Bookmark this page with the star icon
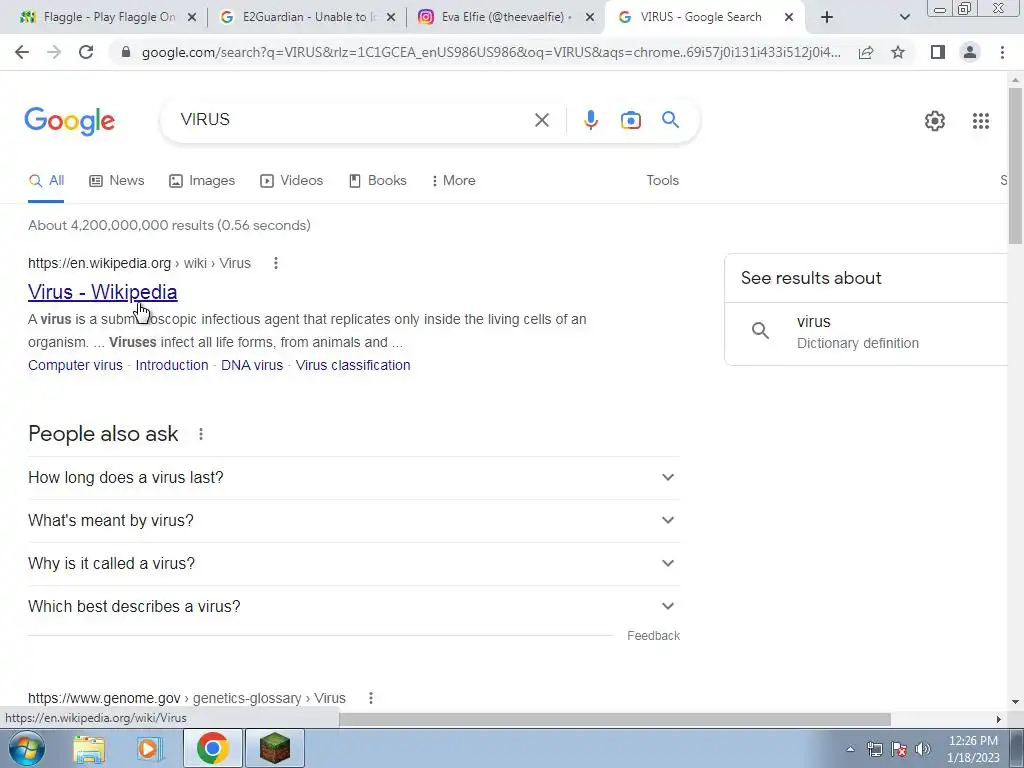Viewport: 1024px width, 768px height. click(898, 52)
